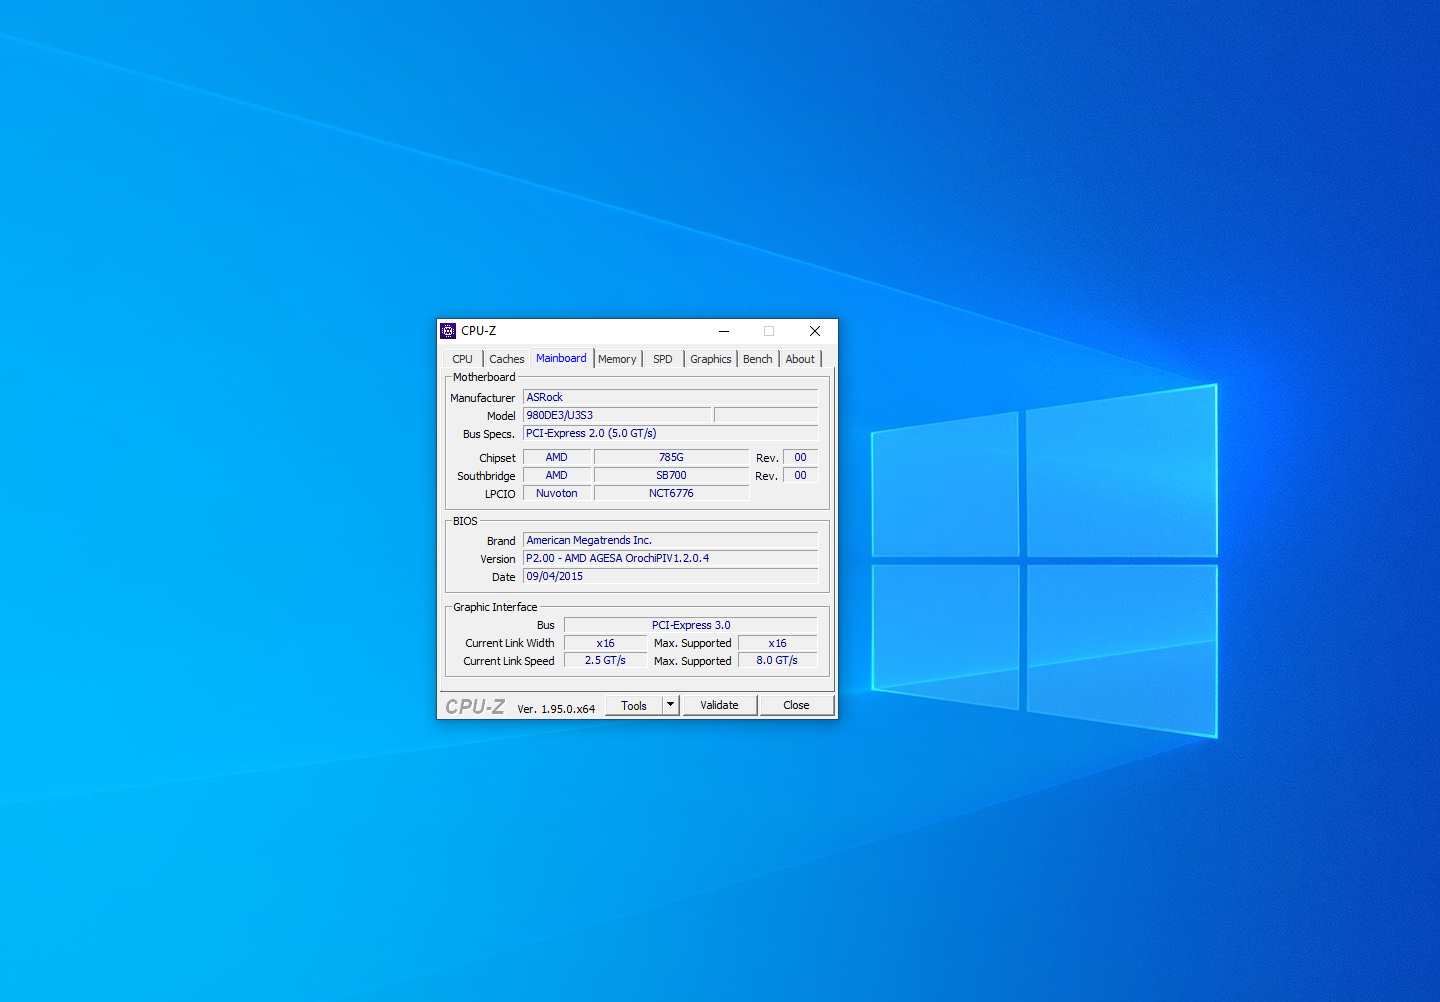Screen dimensions: 1440x1002
Task: Click the Current Link Speed 2.5 GT/s
Action: pyautogui.click(x=605, y=660)
